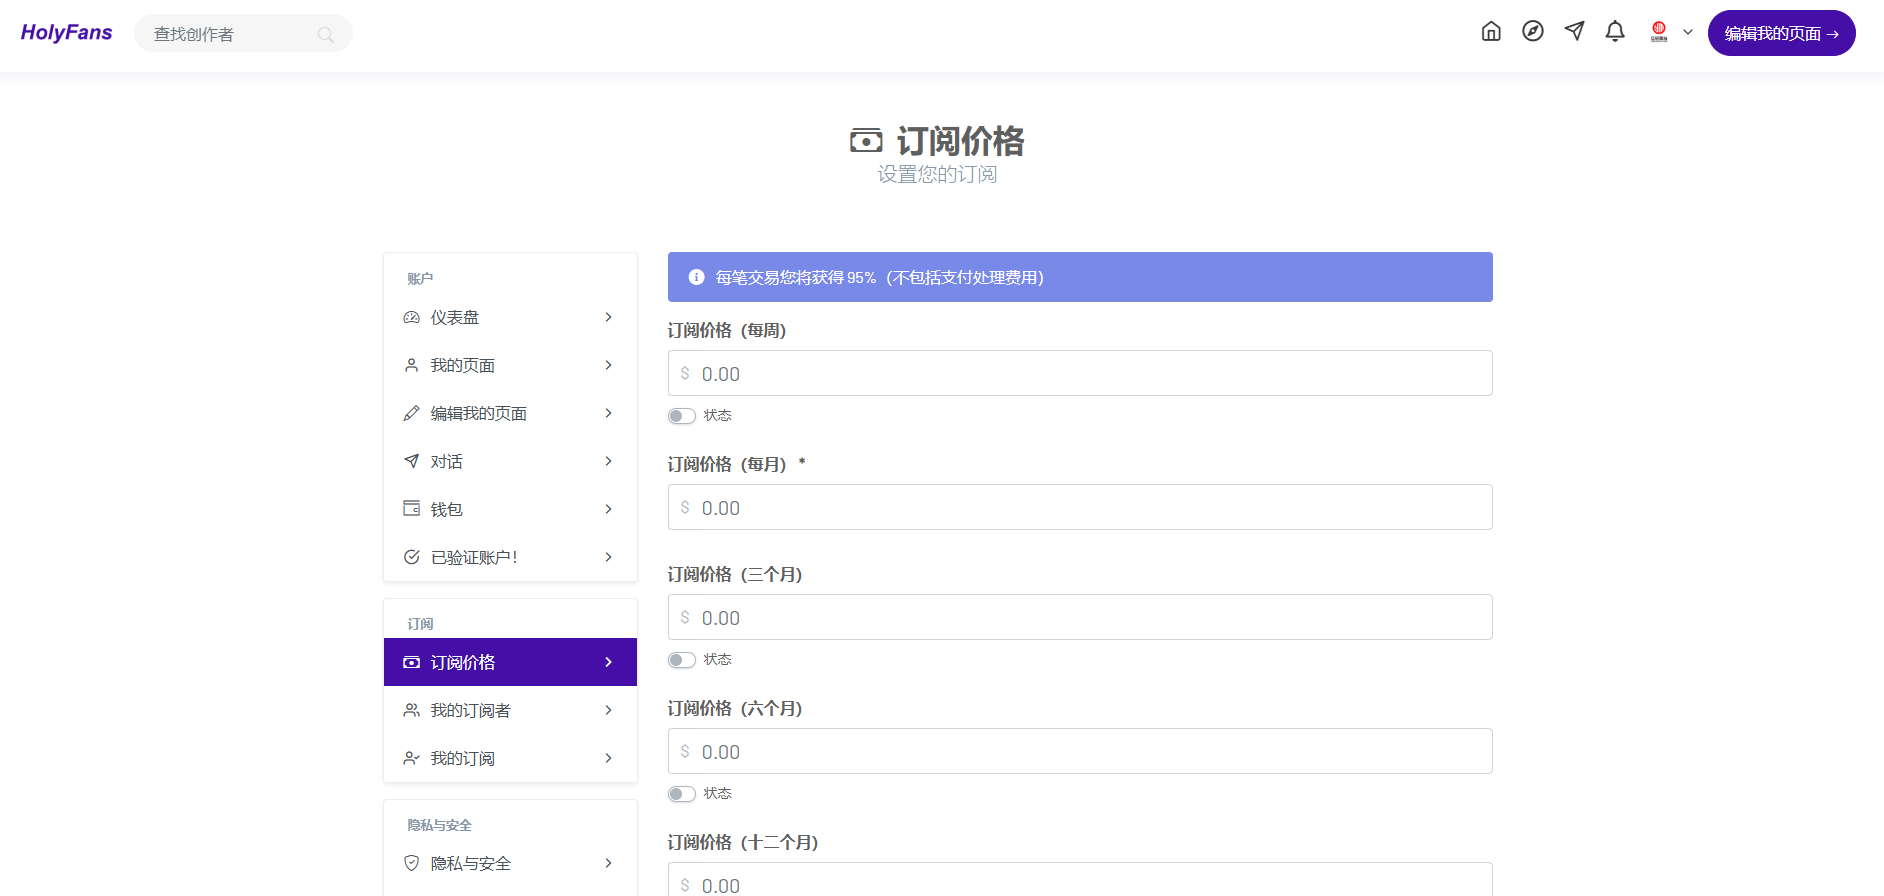Click the info icon in blue banner
The image size is (1884, 896).
click(697, 277)
